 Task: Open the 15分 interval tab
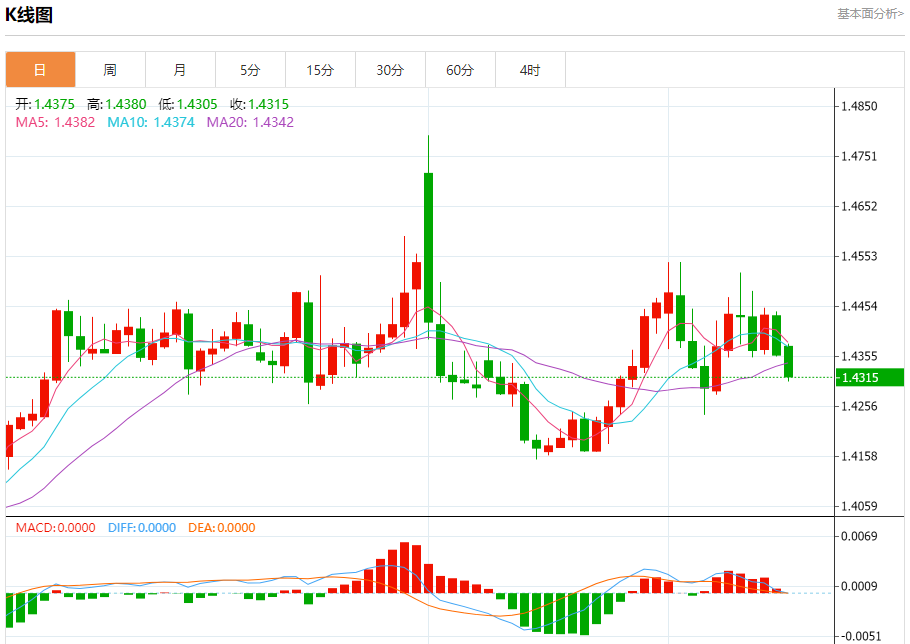[x=320, y=70]
